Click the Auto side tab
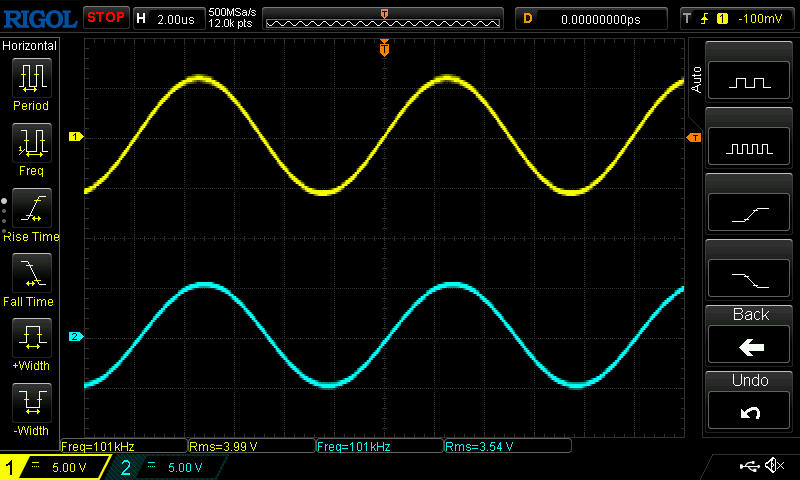 point(696,80)
